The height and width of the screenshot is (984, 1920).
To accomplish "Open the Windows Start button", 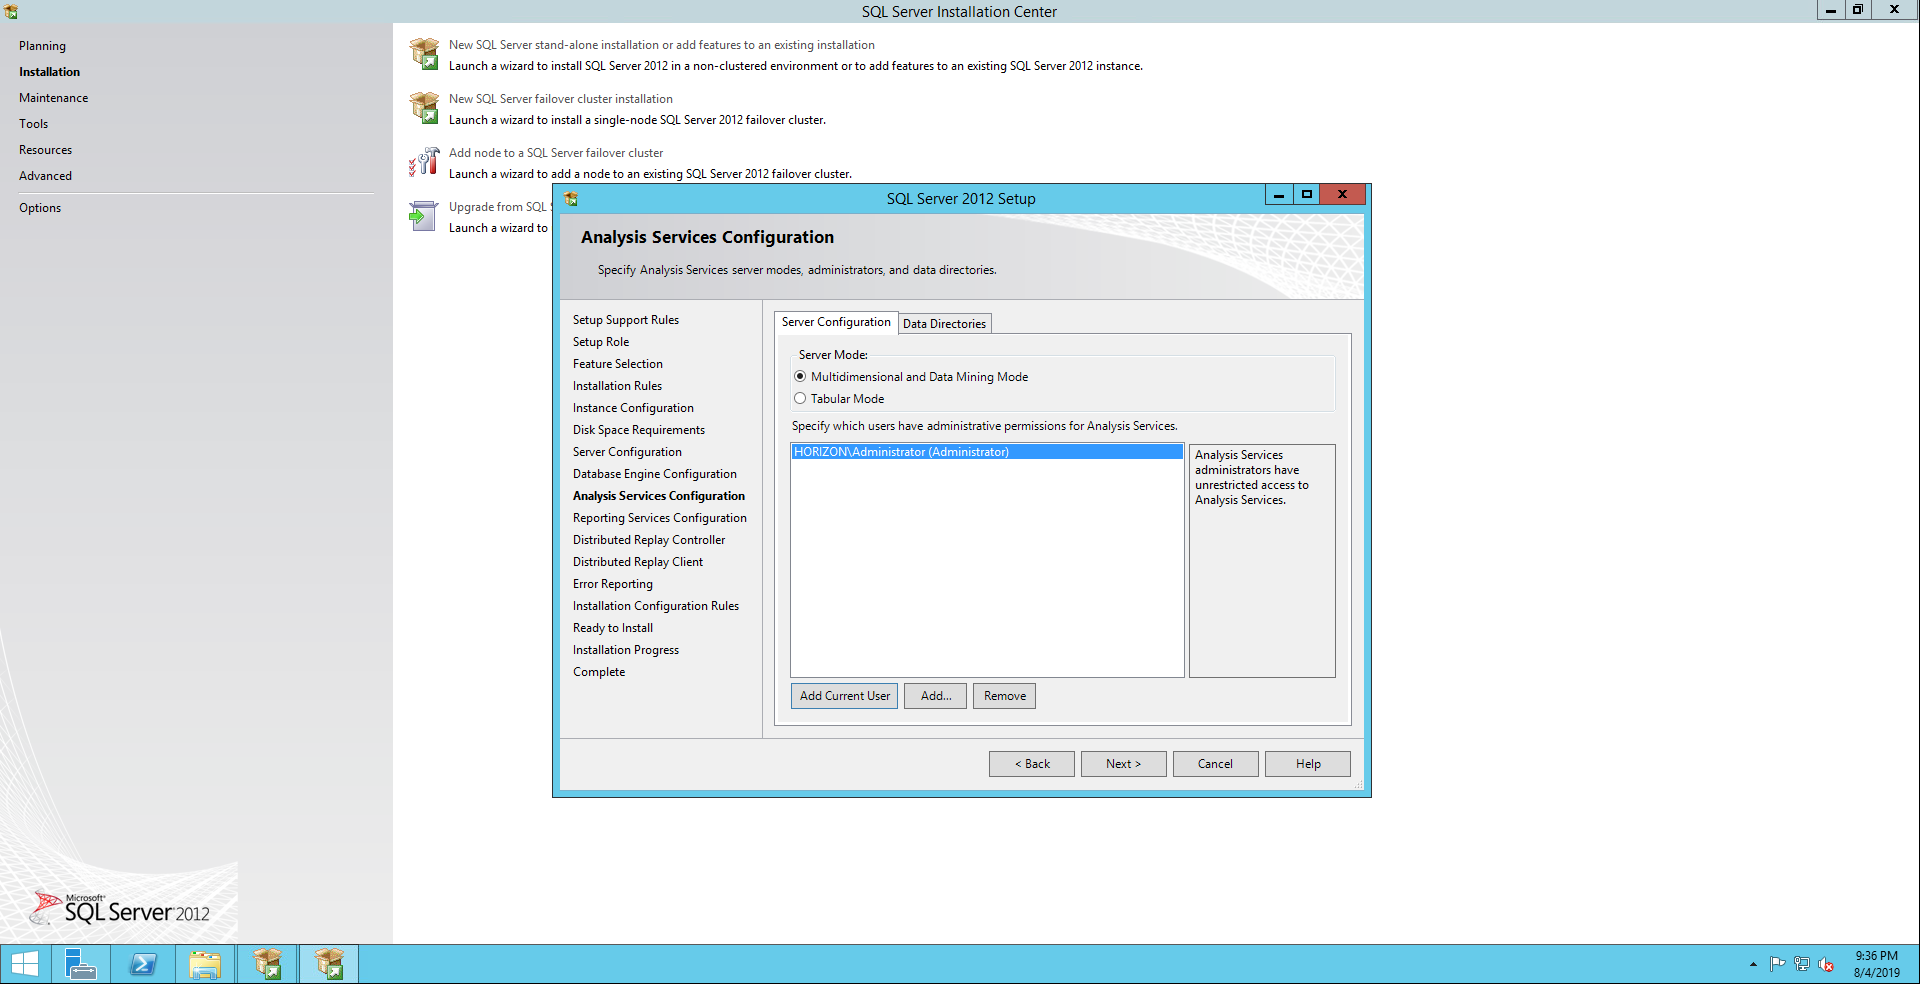I will pos(25,964).
